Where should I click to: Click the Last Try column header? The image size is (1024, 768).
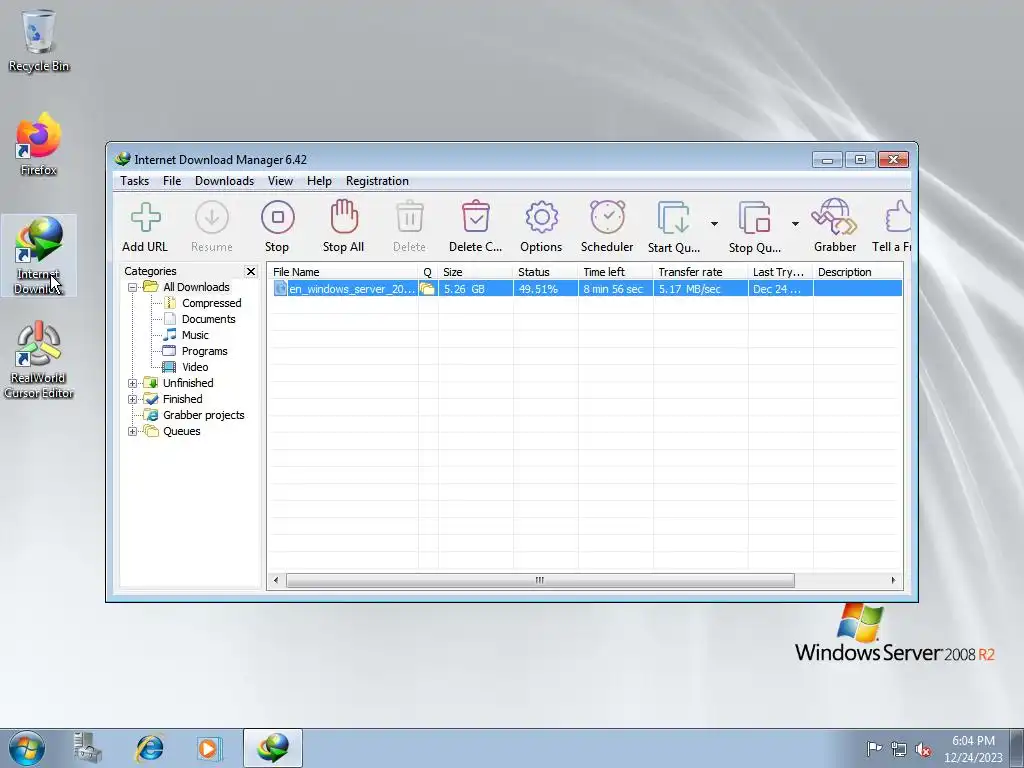pos(780,272)
